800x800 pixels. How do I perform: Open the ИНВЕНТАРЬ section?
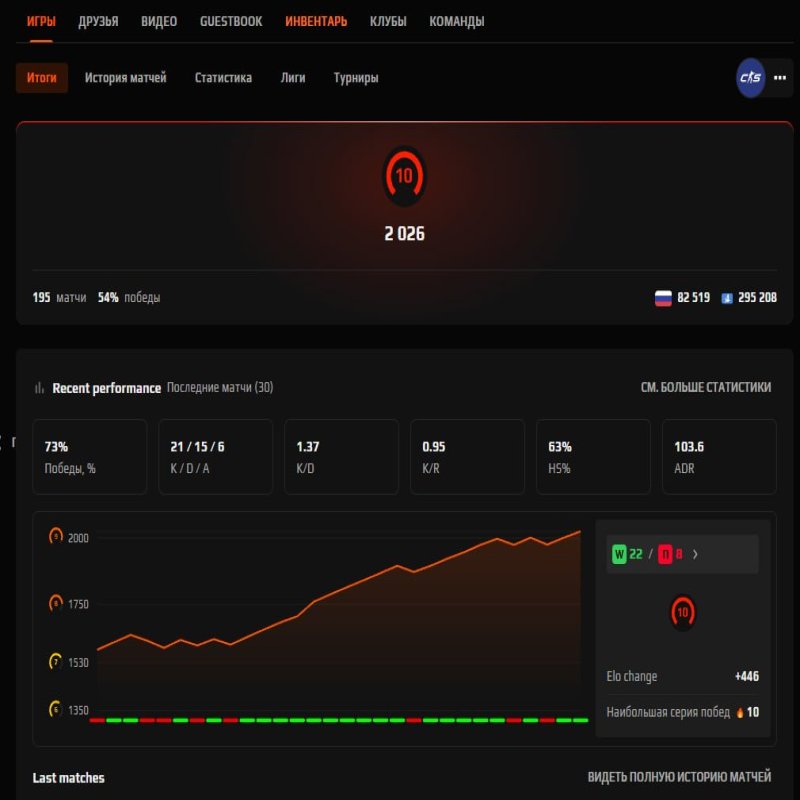[x=315, y=19]
